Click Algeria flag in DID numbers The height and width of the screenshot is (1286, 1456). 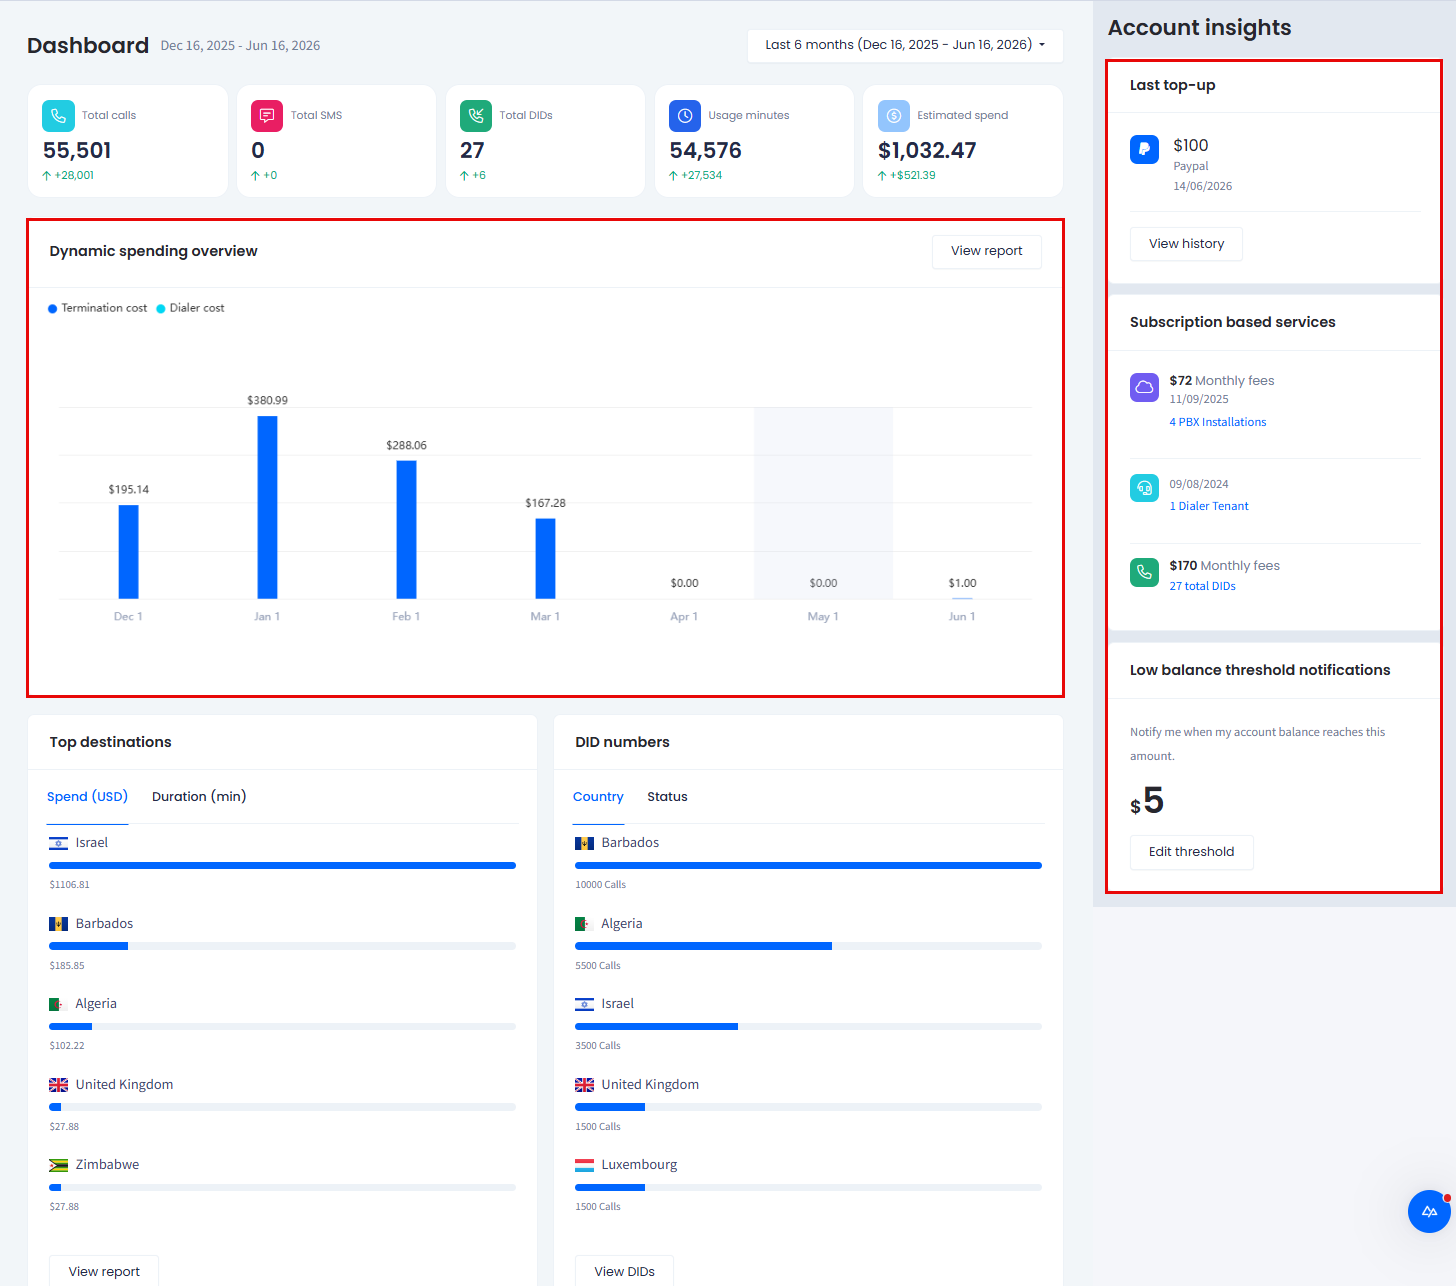(585, 924)
